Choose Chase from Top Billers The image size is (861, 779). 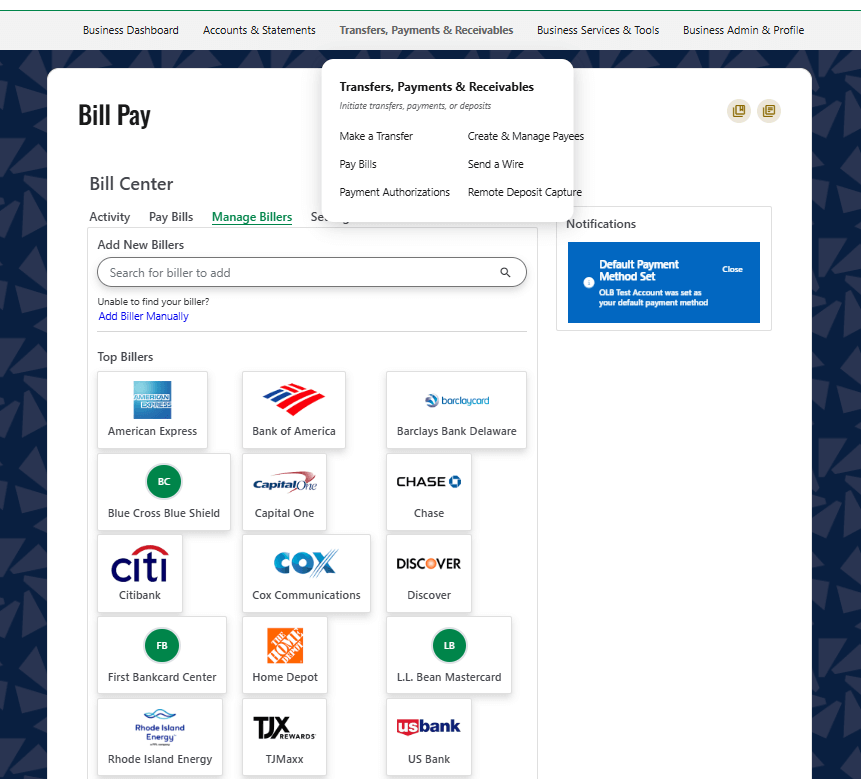(428, 481)
